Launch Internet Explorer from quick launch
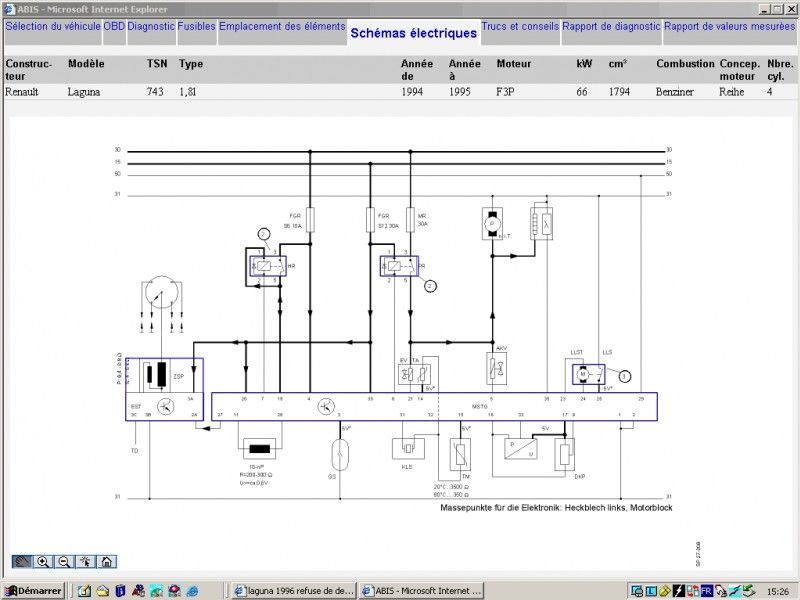The height and width of the screenshot is (600, 800). pyautogui.click(x=192, y=591)
